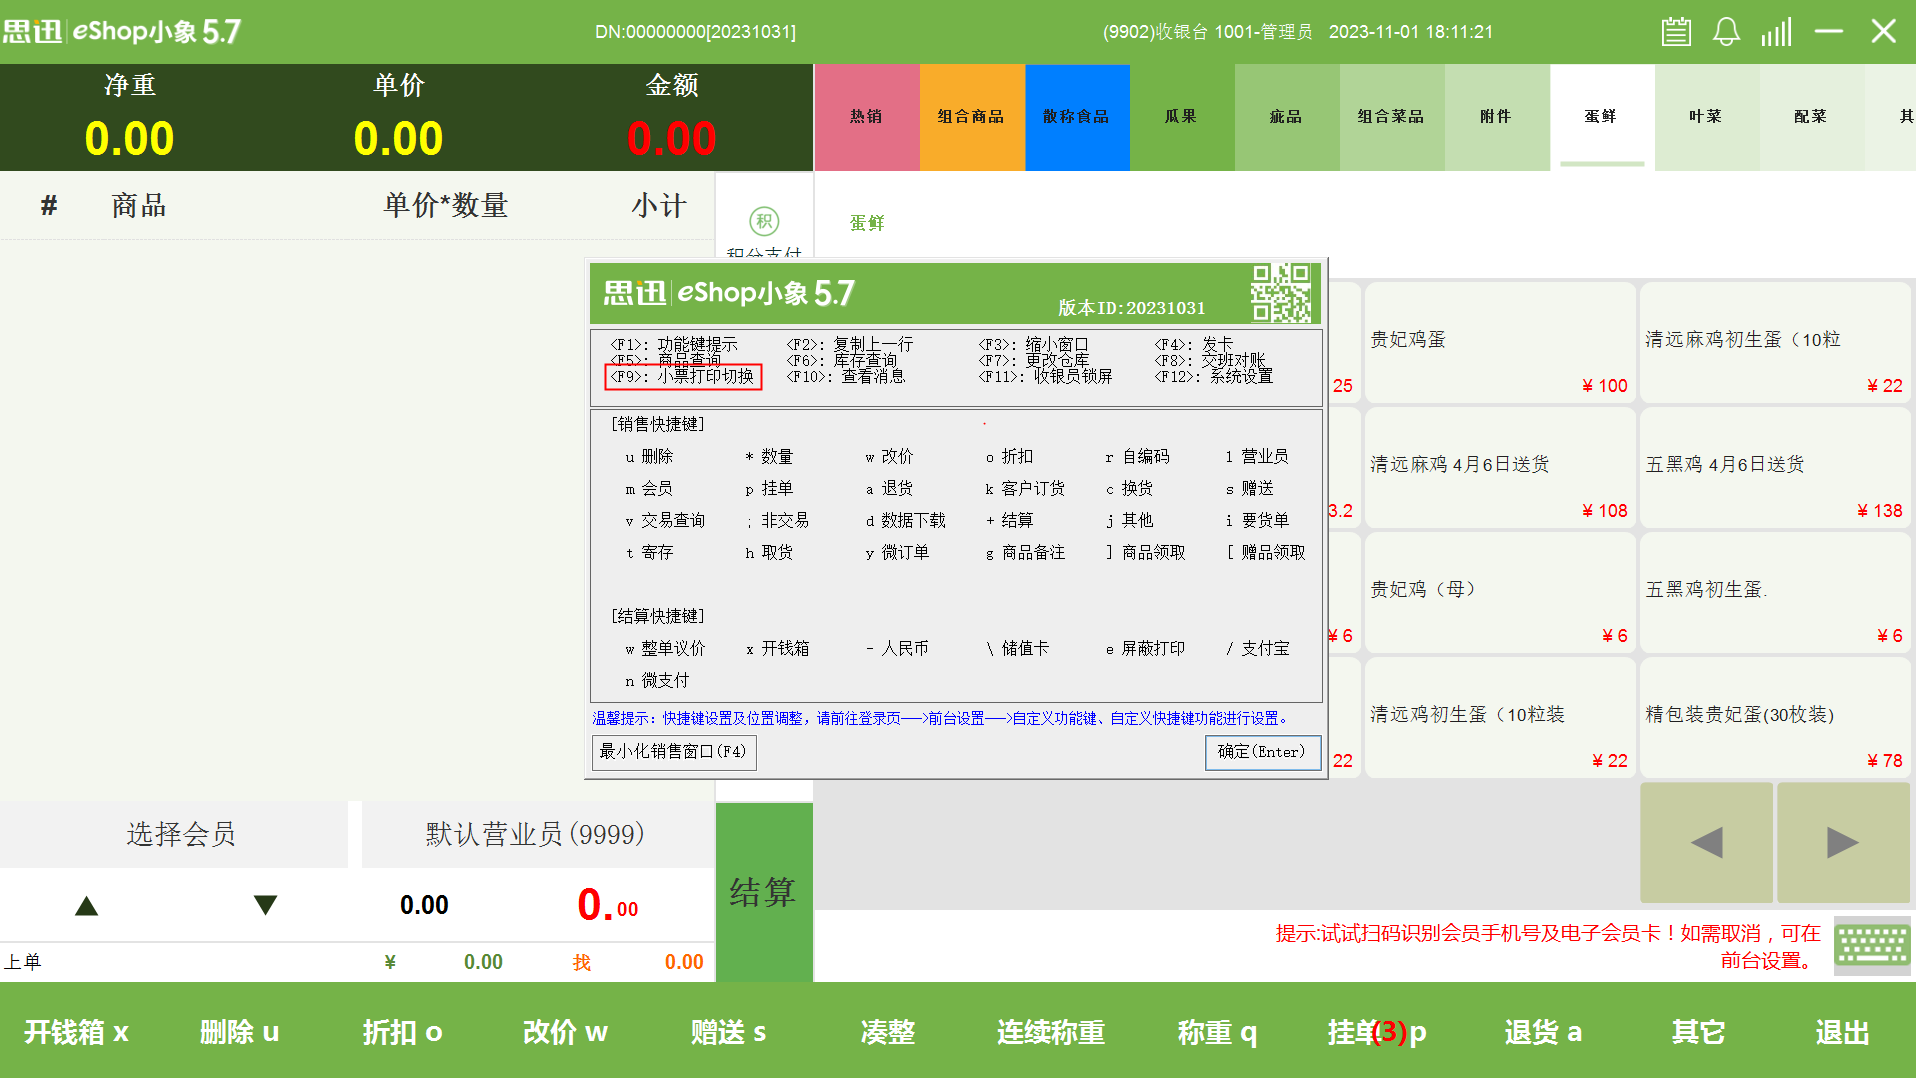
Task: Select product 清远鸡初生蛋（10粒装
Action: [1500, 718]
